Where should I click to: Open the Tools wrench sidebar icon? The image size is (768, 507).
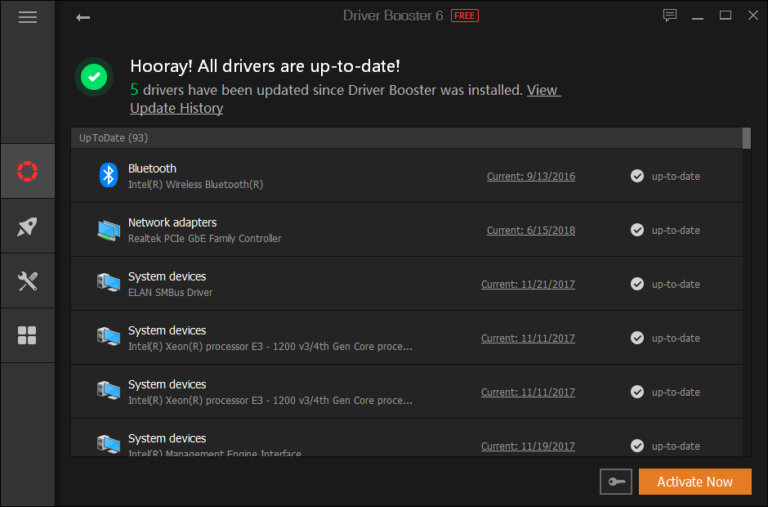[x=27, y=281]
